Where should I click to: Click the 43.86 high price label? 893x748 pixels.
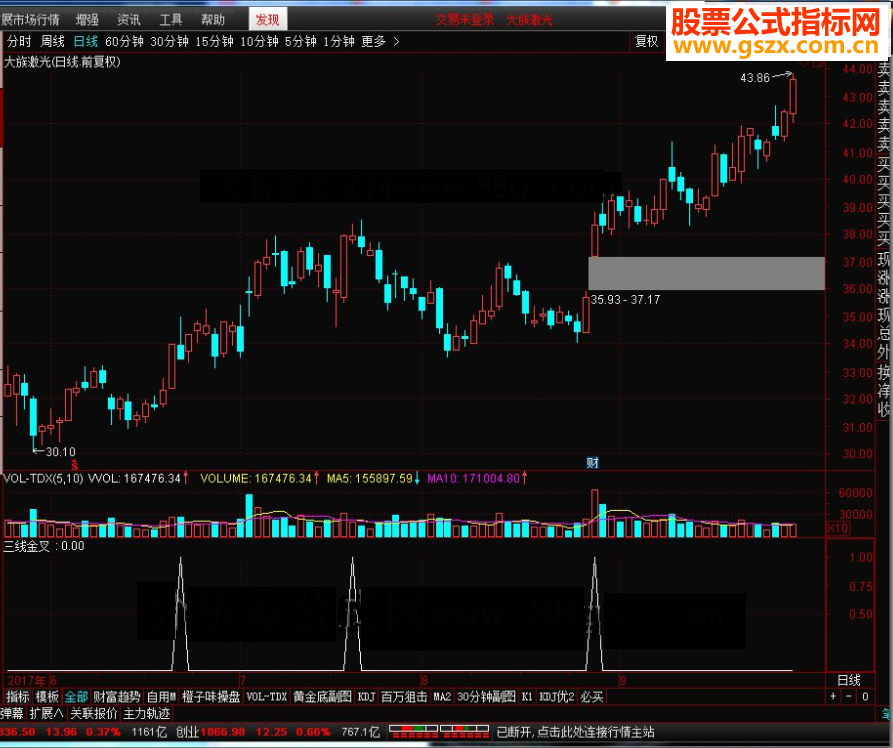tap(755, 77)
